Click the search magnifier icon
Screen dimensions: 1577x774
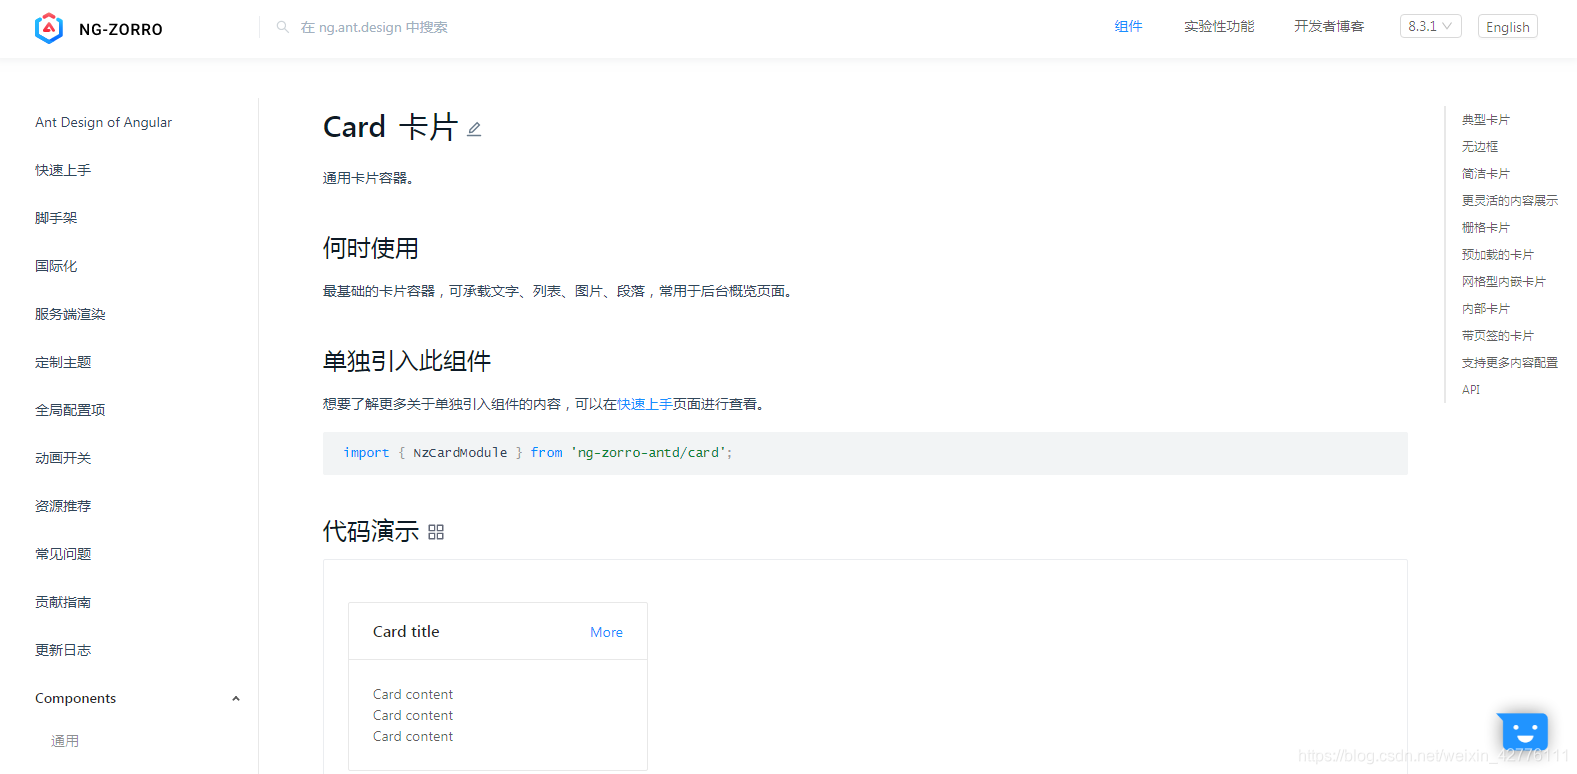283,27
